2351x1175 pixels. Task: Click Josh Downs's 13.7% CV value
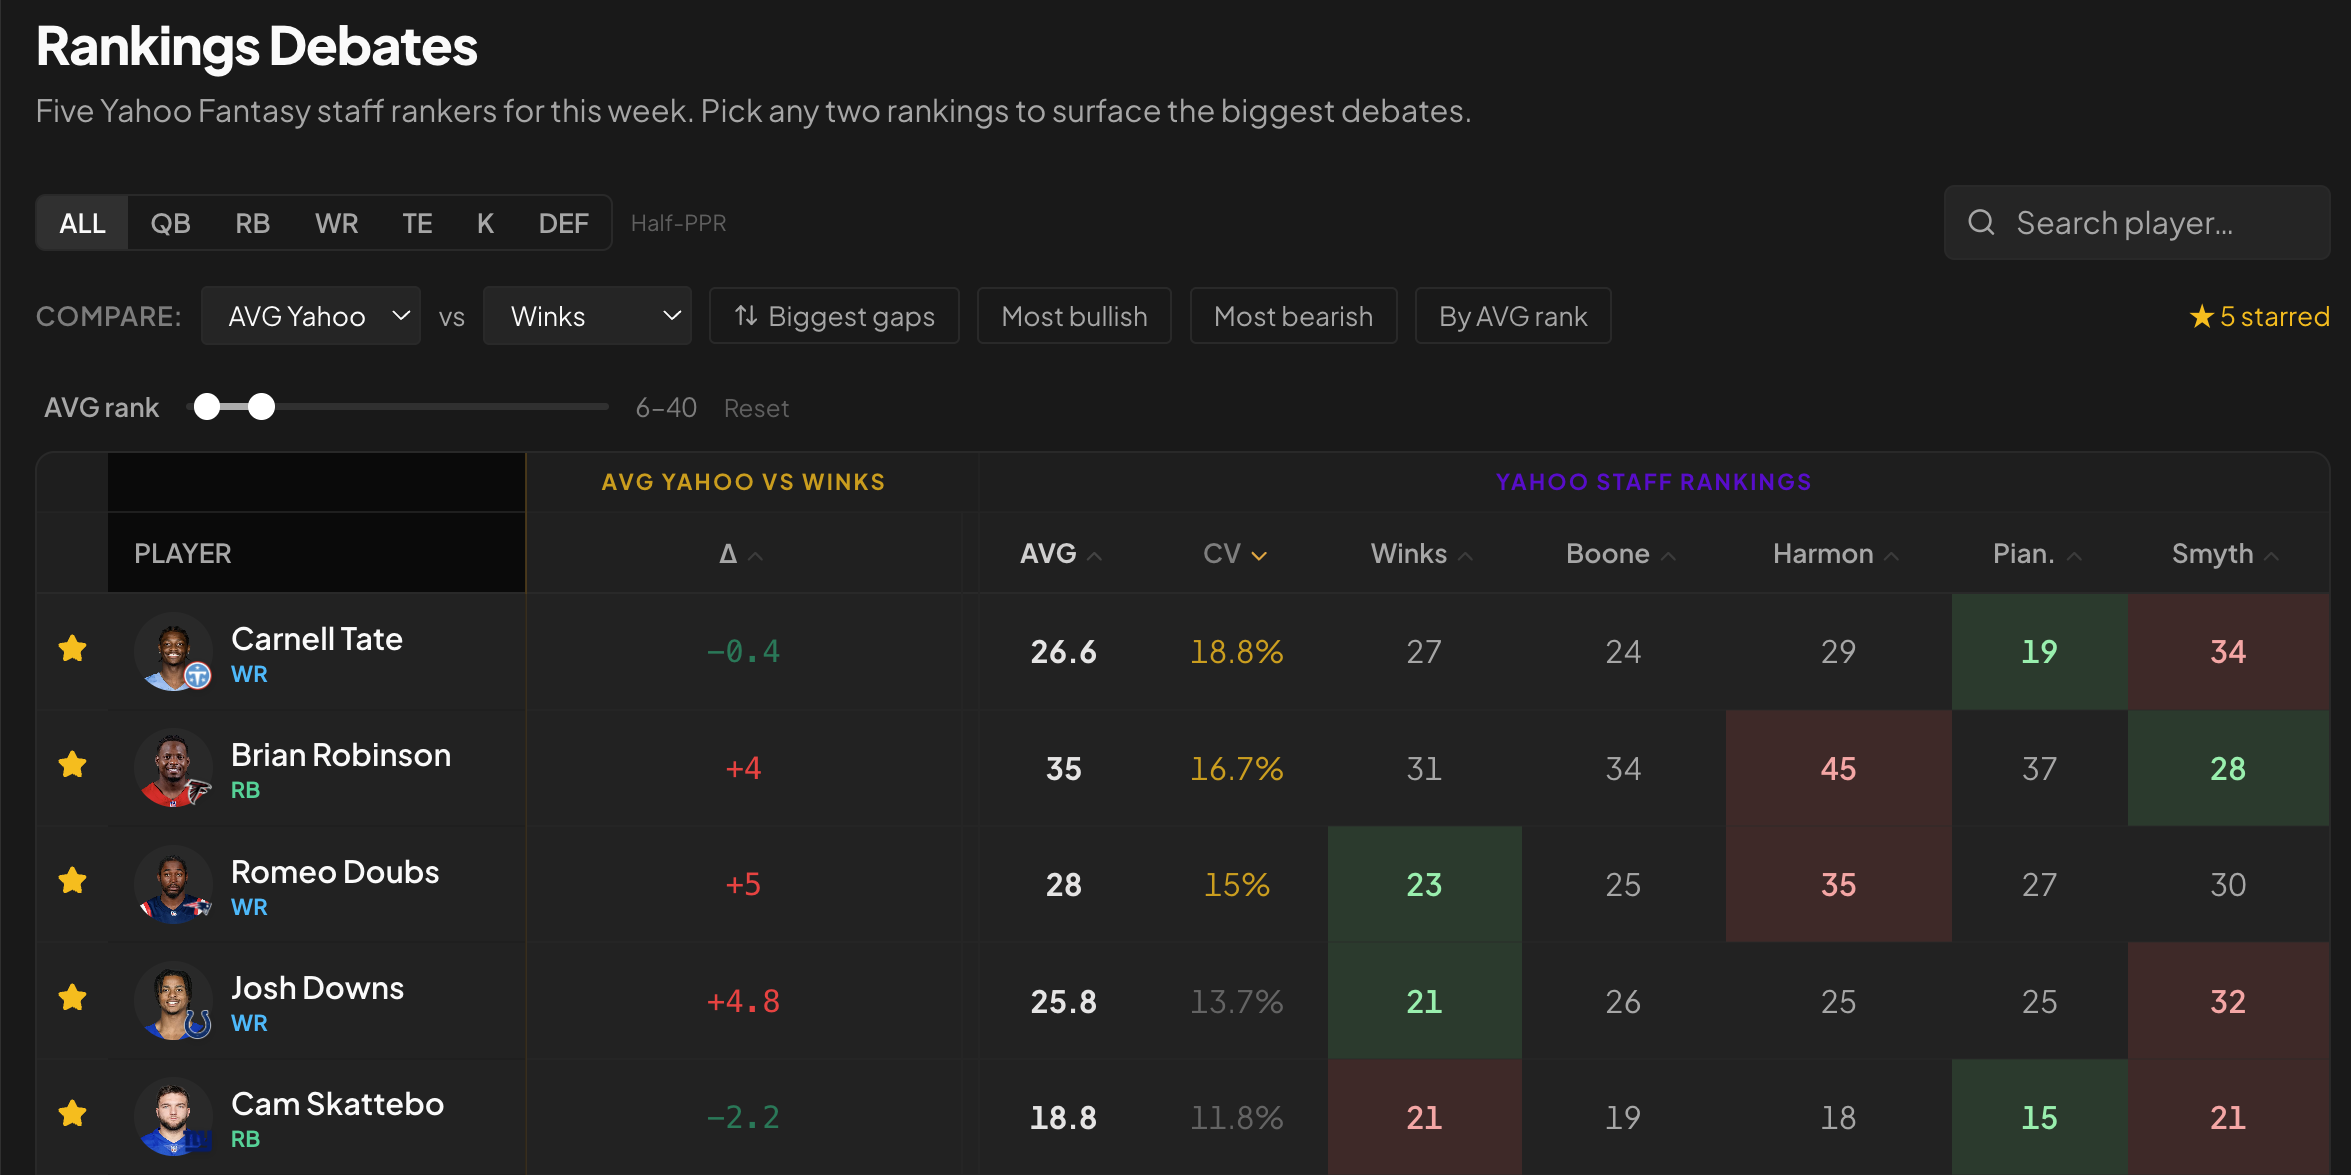tap(1236, 1002)
